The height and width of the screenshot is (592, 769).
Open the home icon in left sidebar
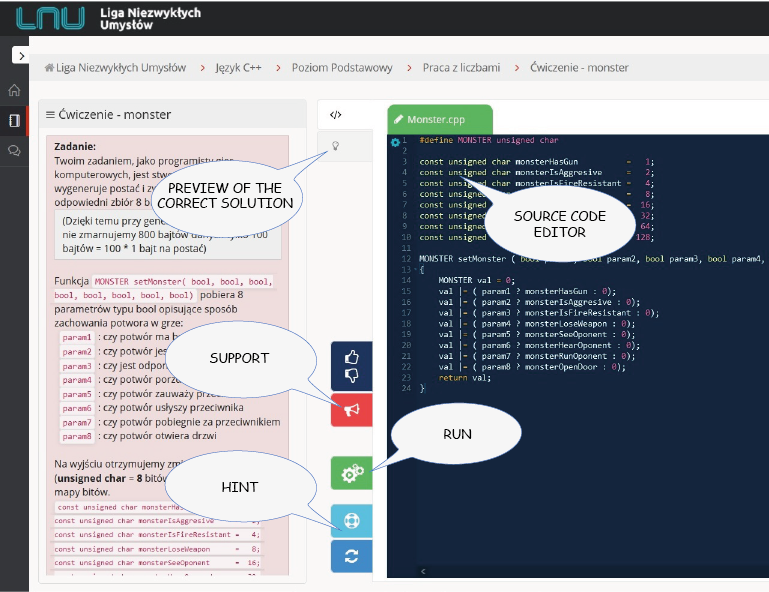[x=14, y=90]
